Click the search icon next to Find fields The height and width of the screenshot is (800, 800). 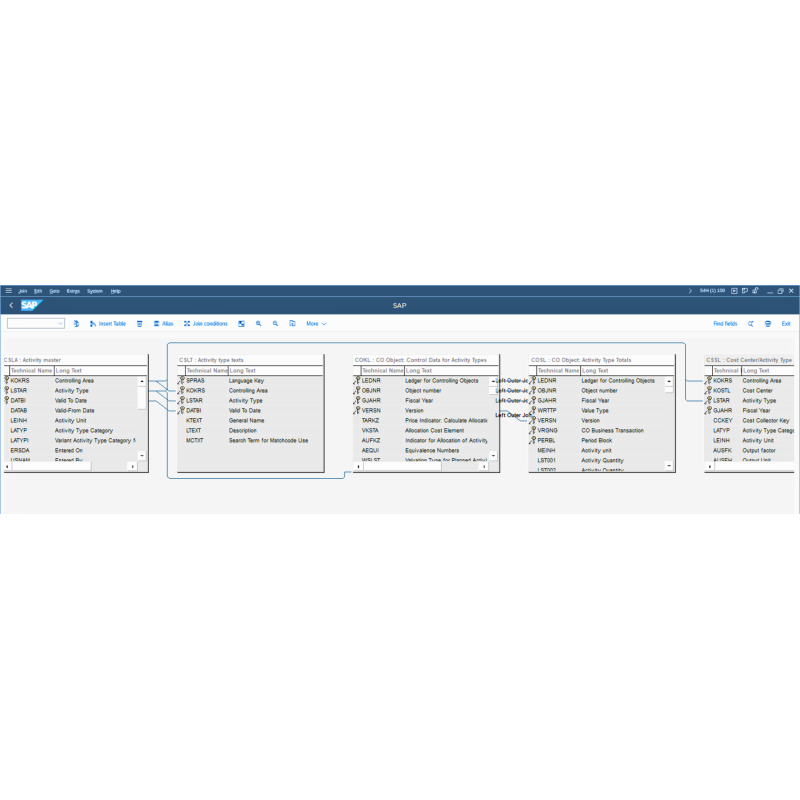(750, 324)
